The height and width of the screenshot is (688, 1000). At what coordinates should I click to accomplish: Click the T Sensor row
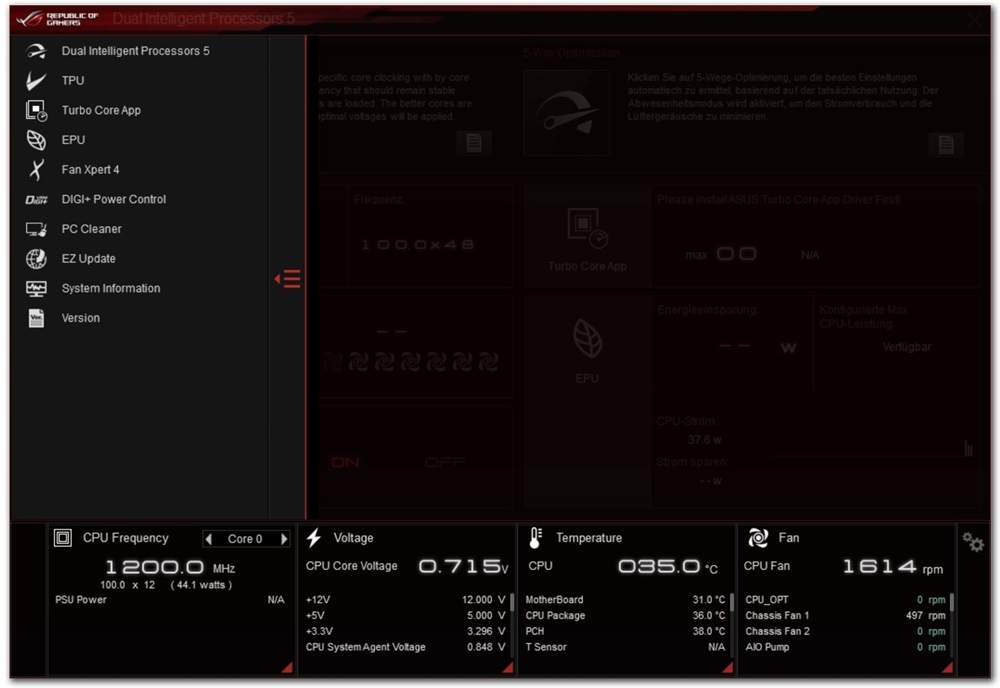tap(625, 647)
